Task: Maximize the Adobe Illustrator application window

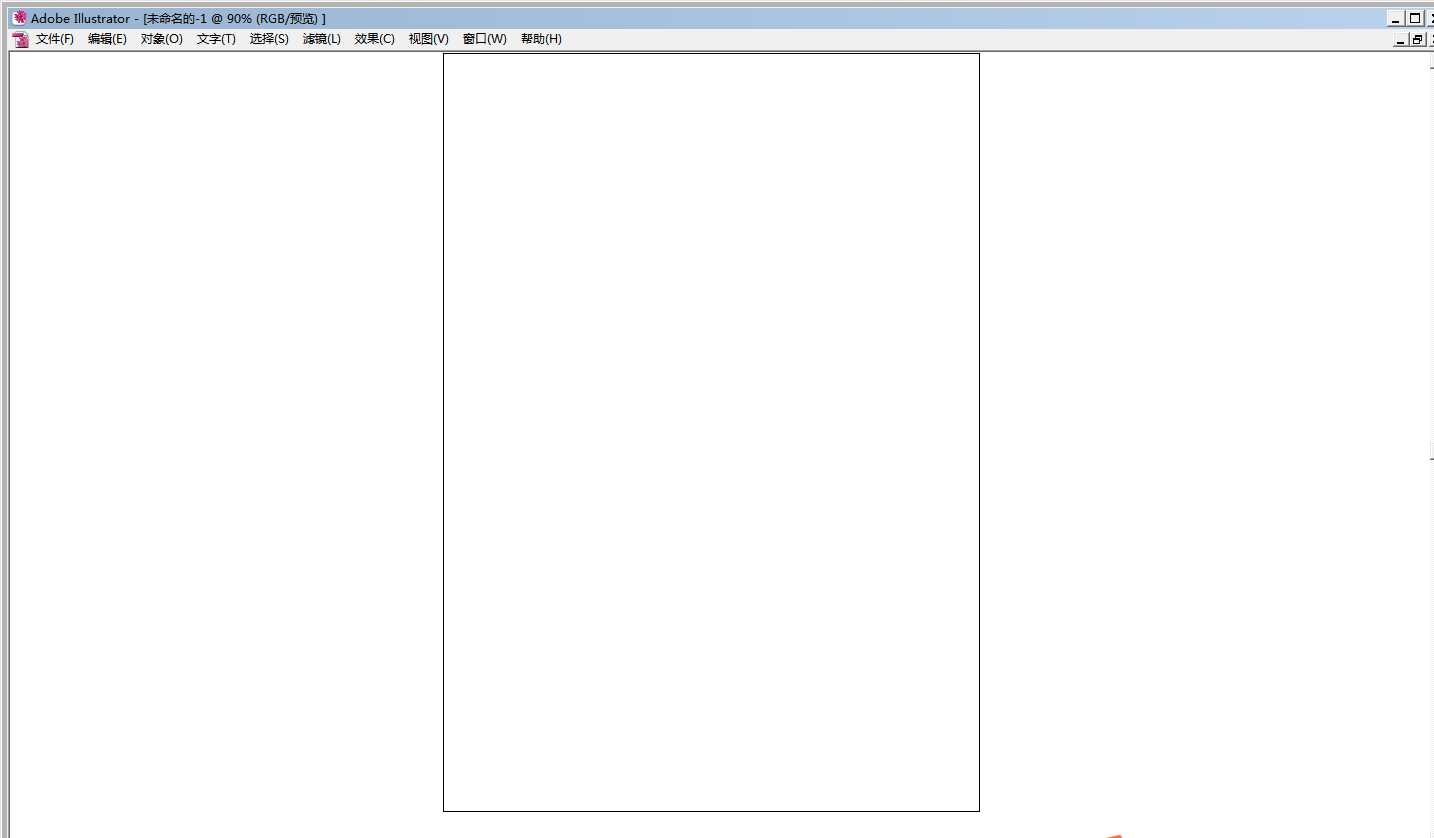Action: coord(1415,18)
